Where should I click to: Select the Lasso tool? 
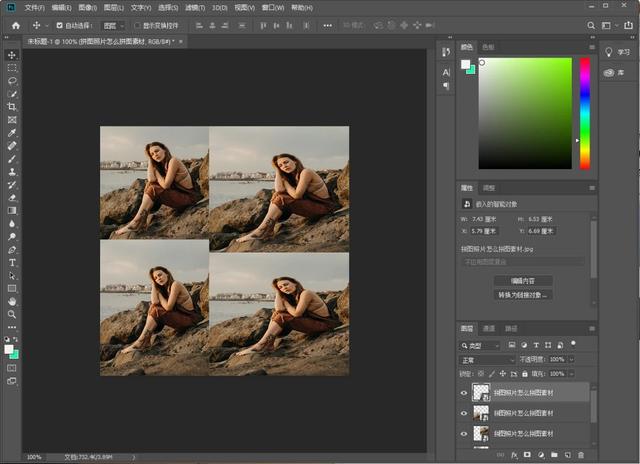click(12, 81)
